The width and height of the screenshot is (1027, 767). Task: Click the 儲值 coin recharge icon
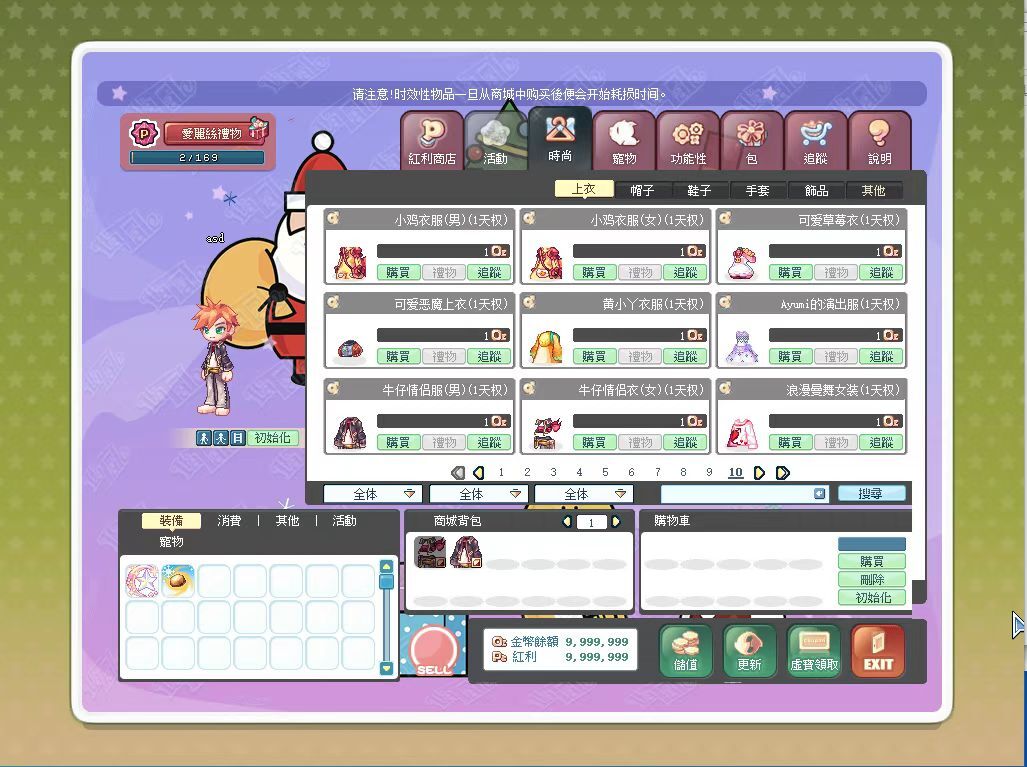tap(686, 651)
